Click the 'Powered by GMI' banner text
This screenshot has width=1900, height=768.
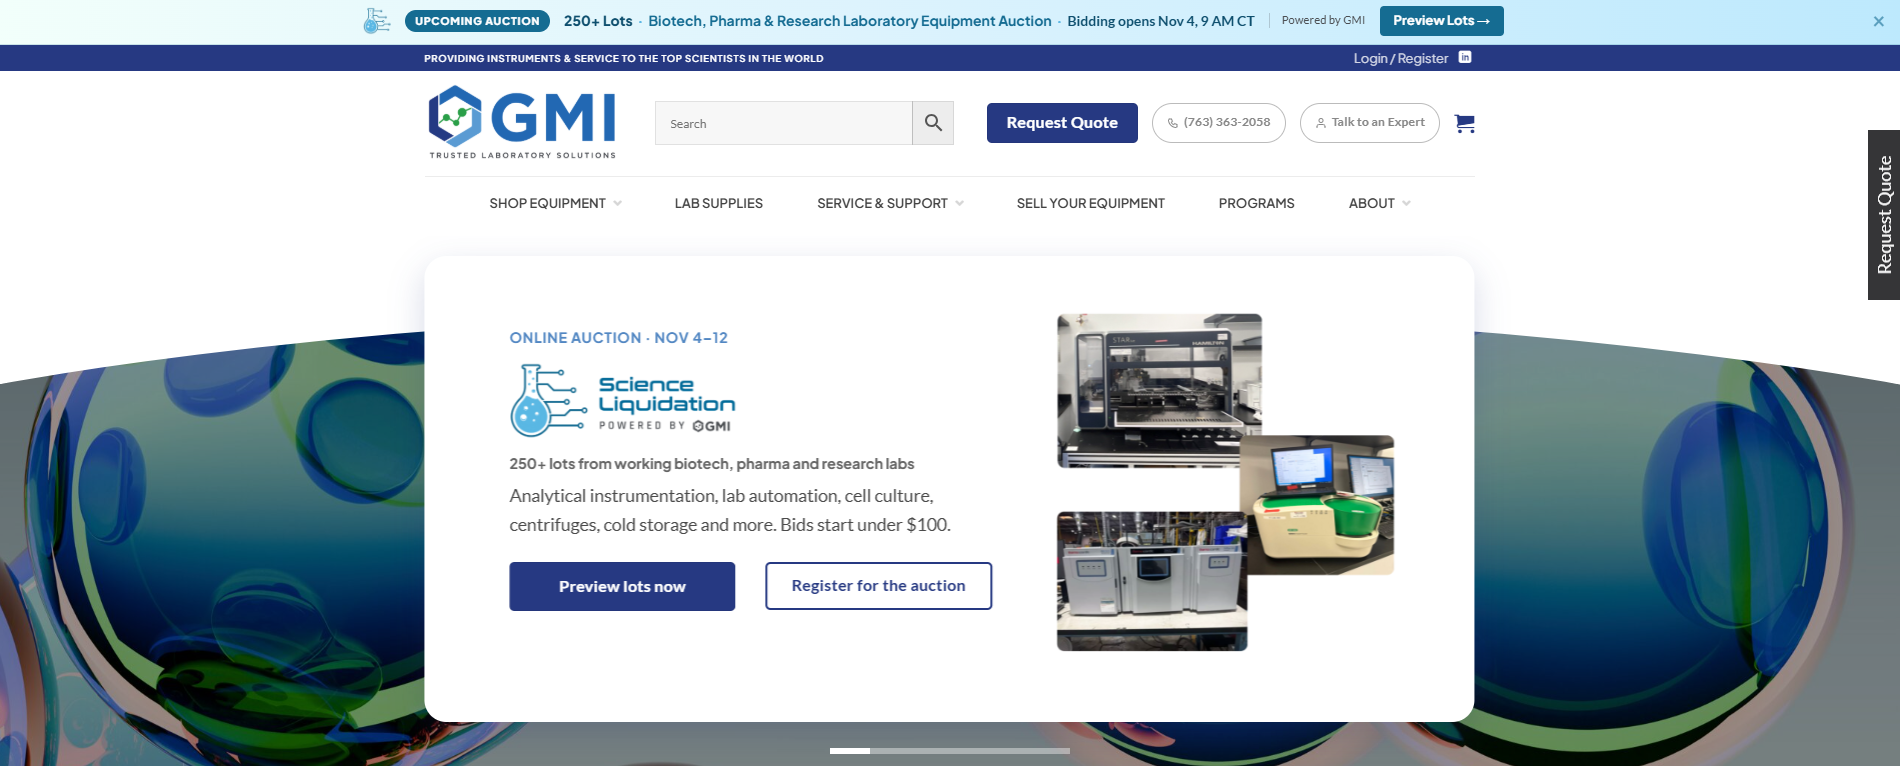1323,21
